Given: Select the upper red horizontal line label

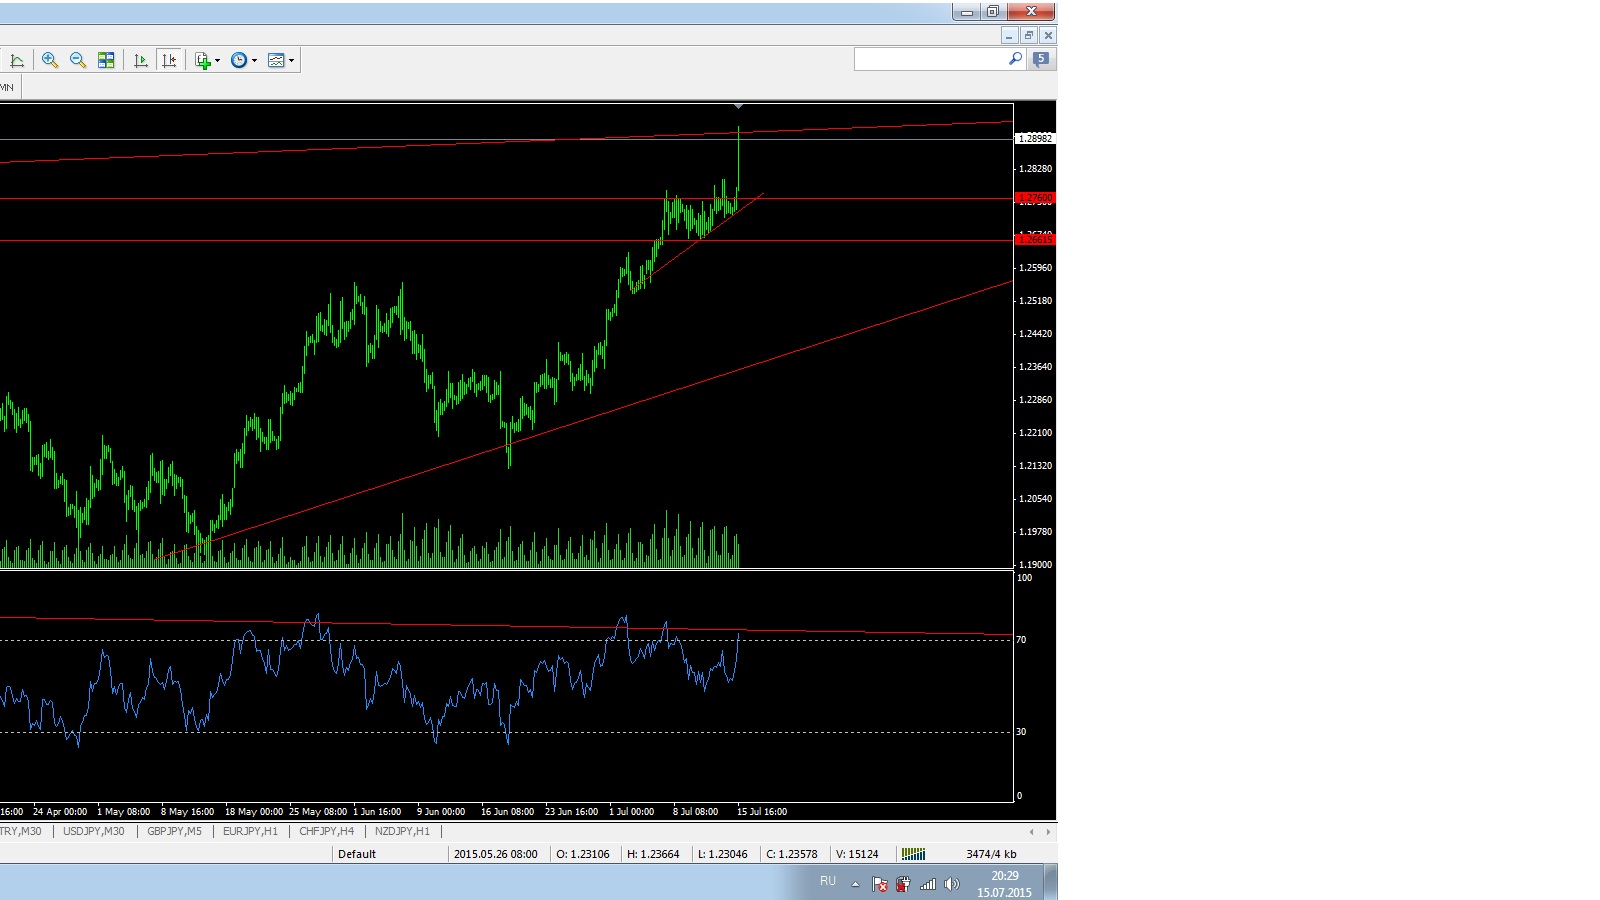Looking at the screenshot, I should click(x=1035, y=198).
